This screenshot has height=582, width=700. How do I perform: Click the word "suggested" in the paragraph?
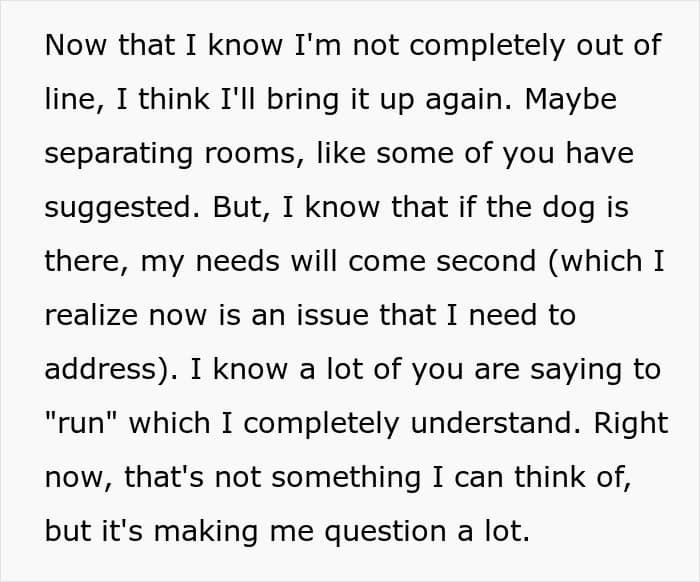122,209
